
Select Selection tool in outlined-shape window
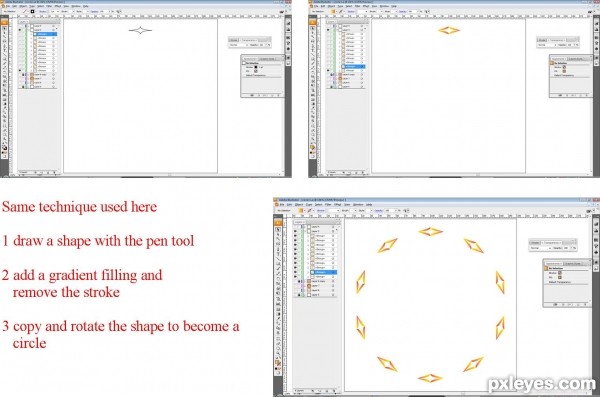click(x=5, y=28)
